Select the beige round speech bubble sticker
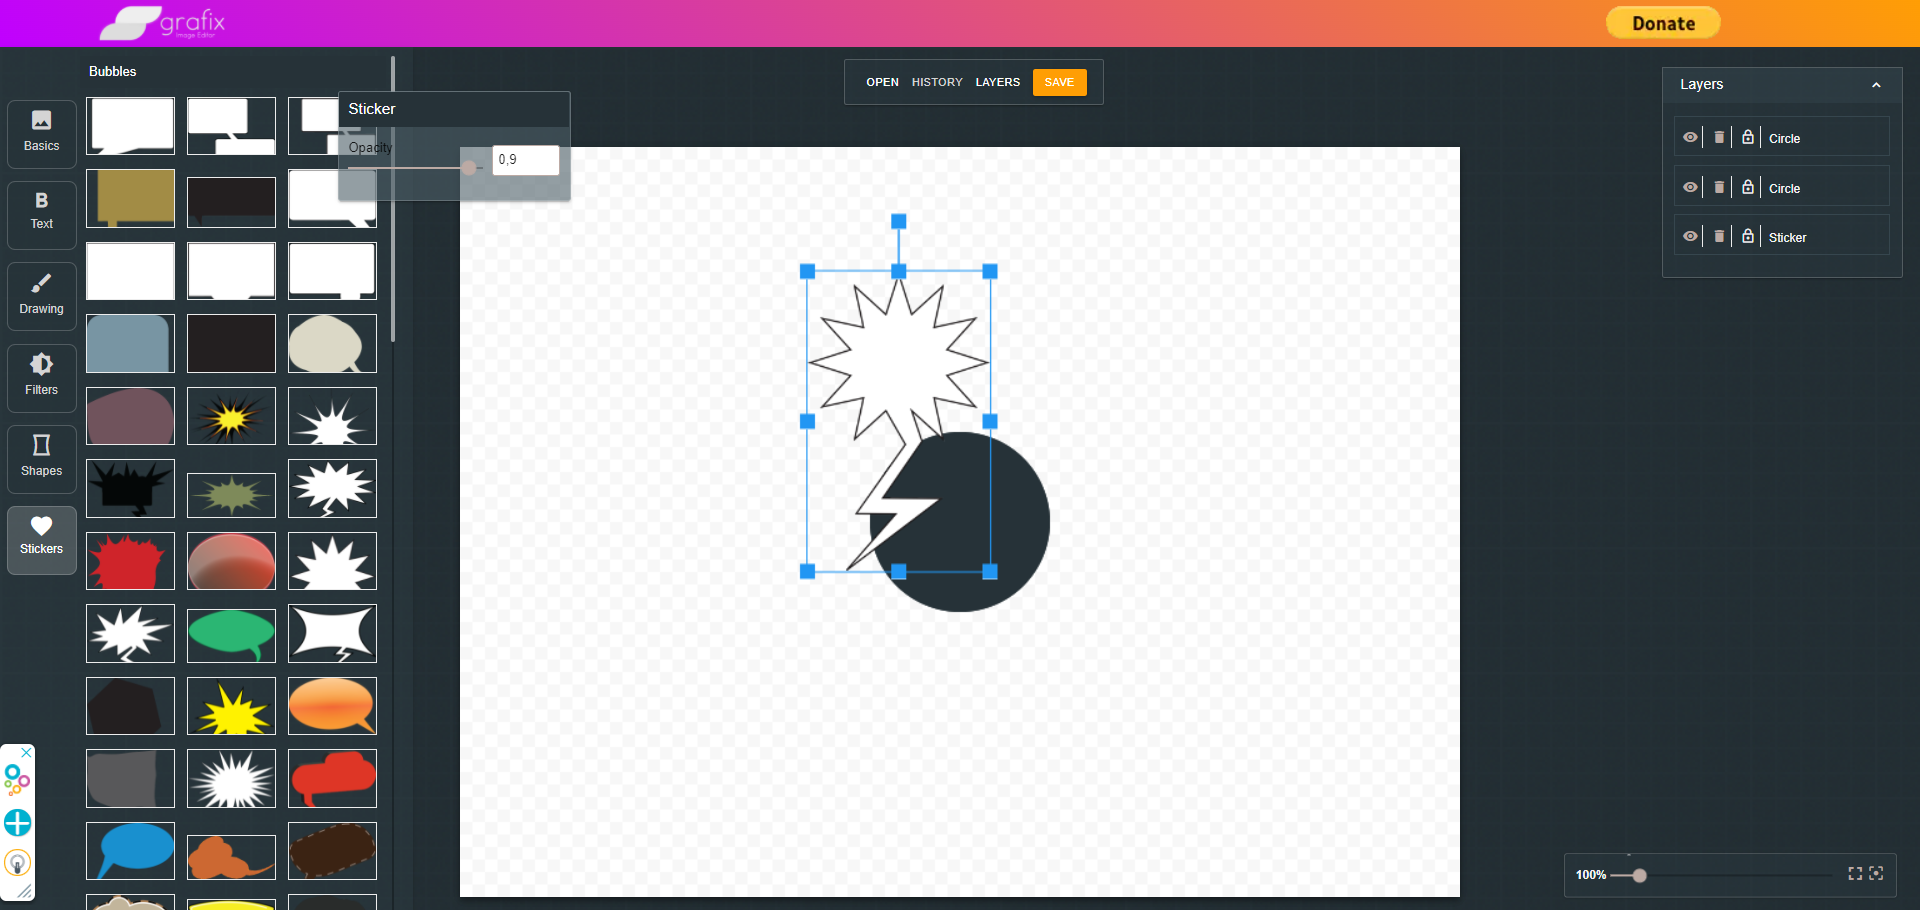The image size is (1920, 910). pos(333,343)
